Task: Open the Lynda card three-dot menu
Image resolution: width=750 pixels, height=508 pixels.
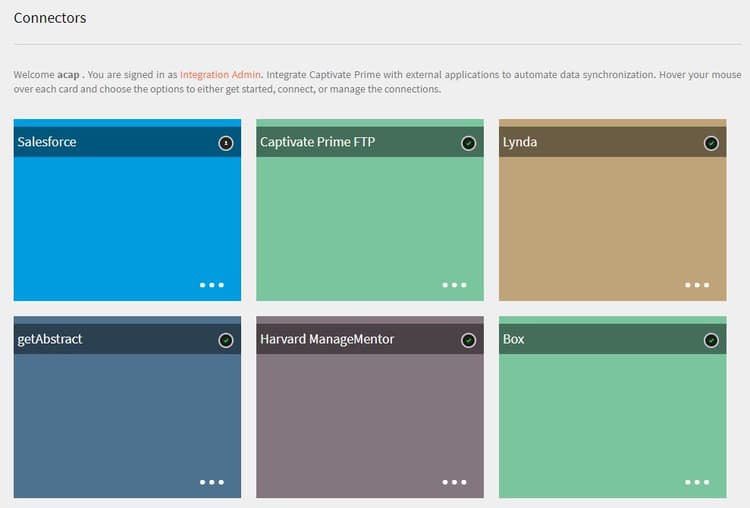Action: [x=697, y=285]
